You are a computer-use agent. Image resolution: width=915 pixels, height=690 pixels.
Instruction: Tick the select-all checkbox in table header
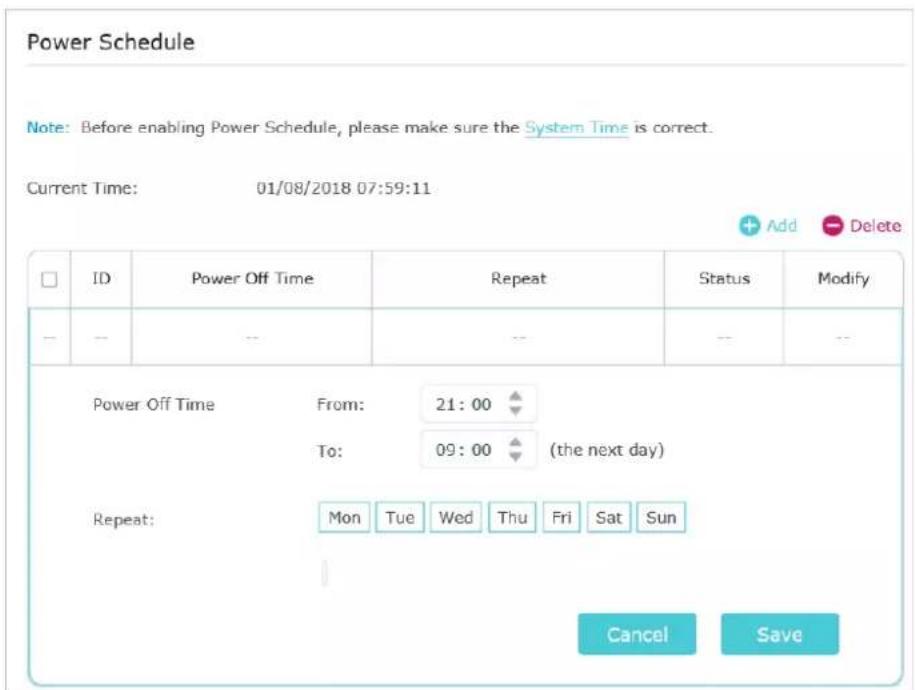50,279
